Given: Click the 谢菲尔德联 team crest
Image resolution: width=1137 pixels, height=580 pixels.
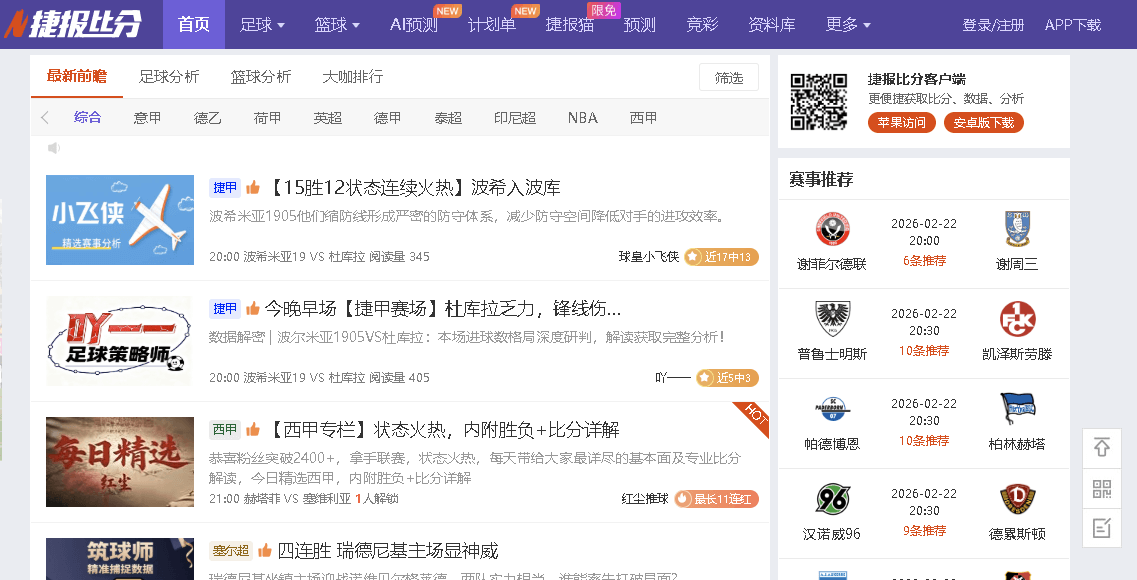Looking at the screenshot, I should click(x=832, y=230).
